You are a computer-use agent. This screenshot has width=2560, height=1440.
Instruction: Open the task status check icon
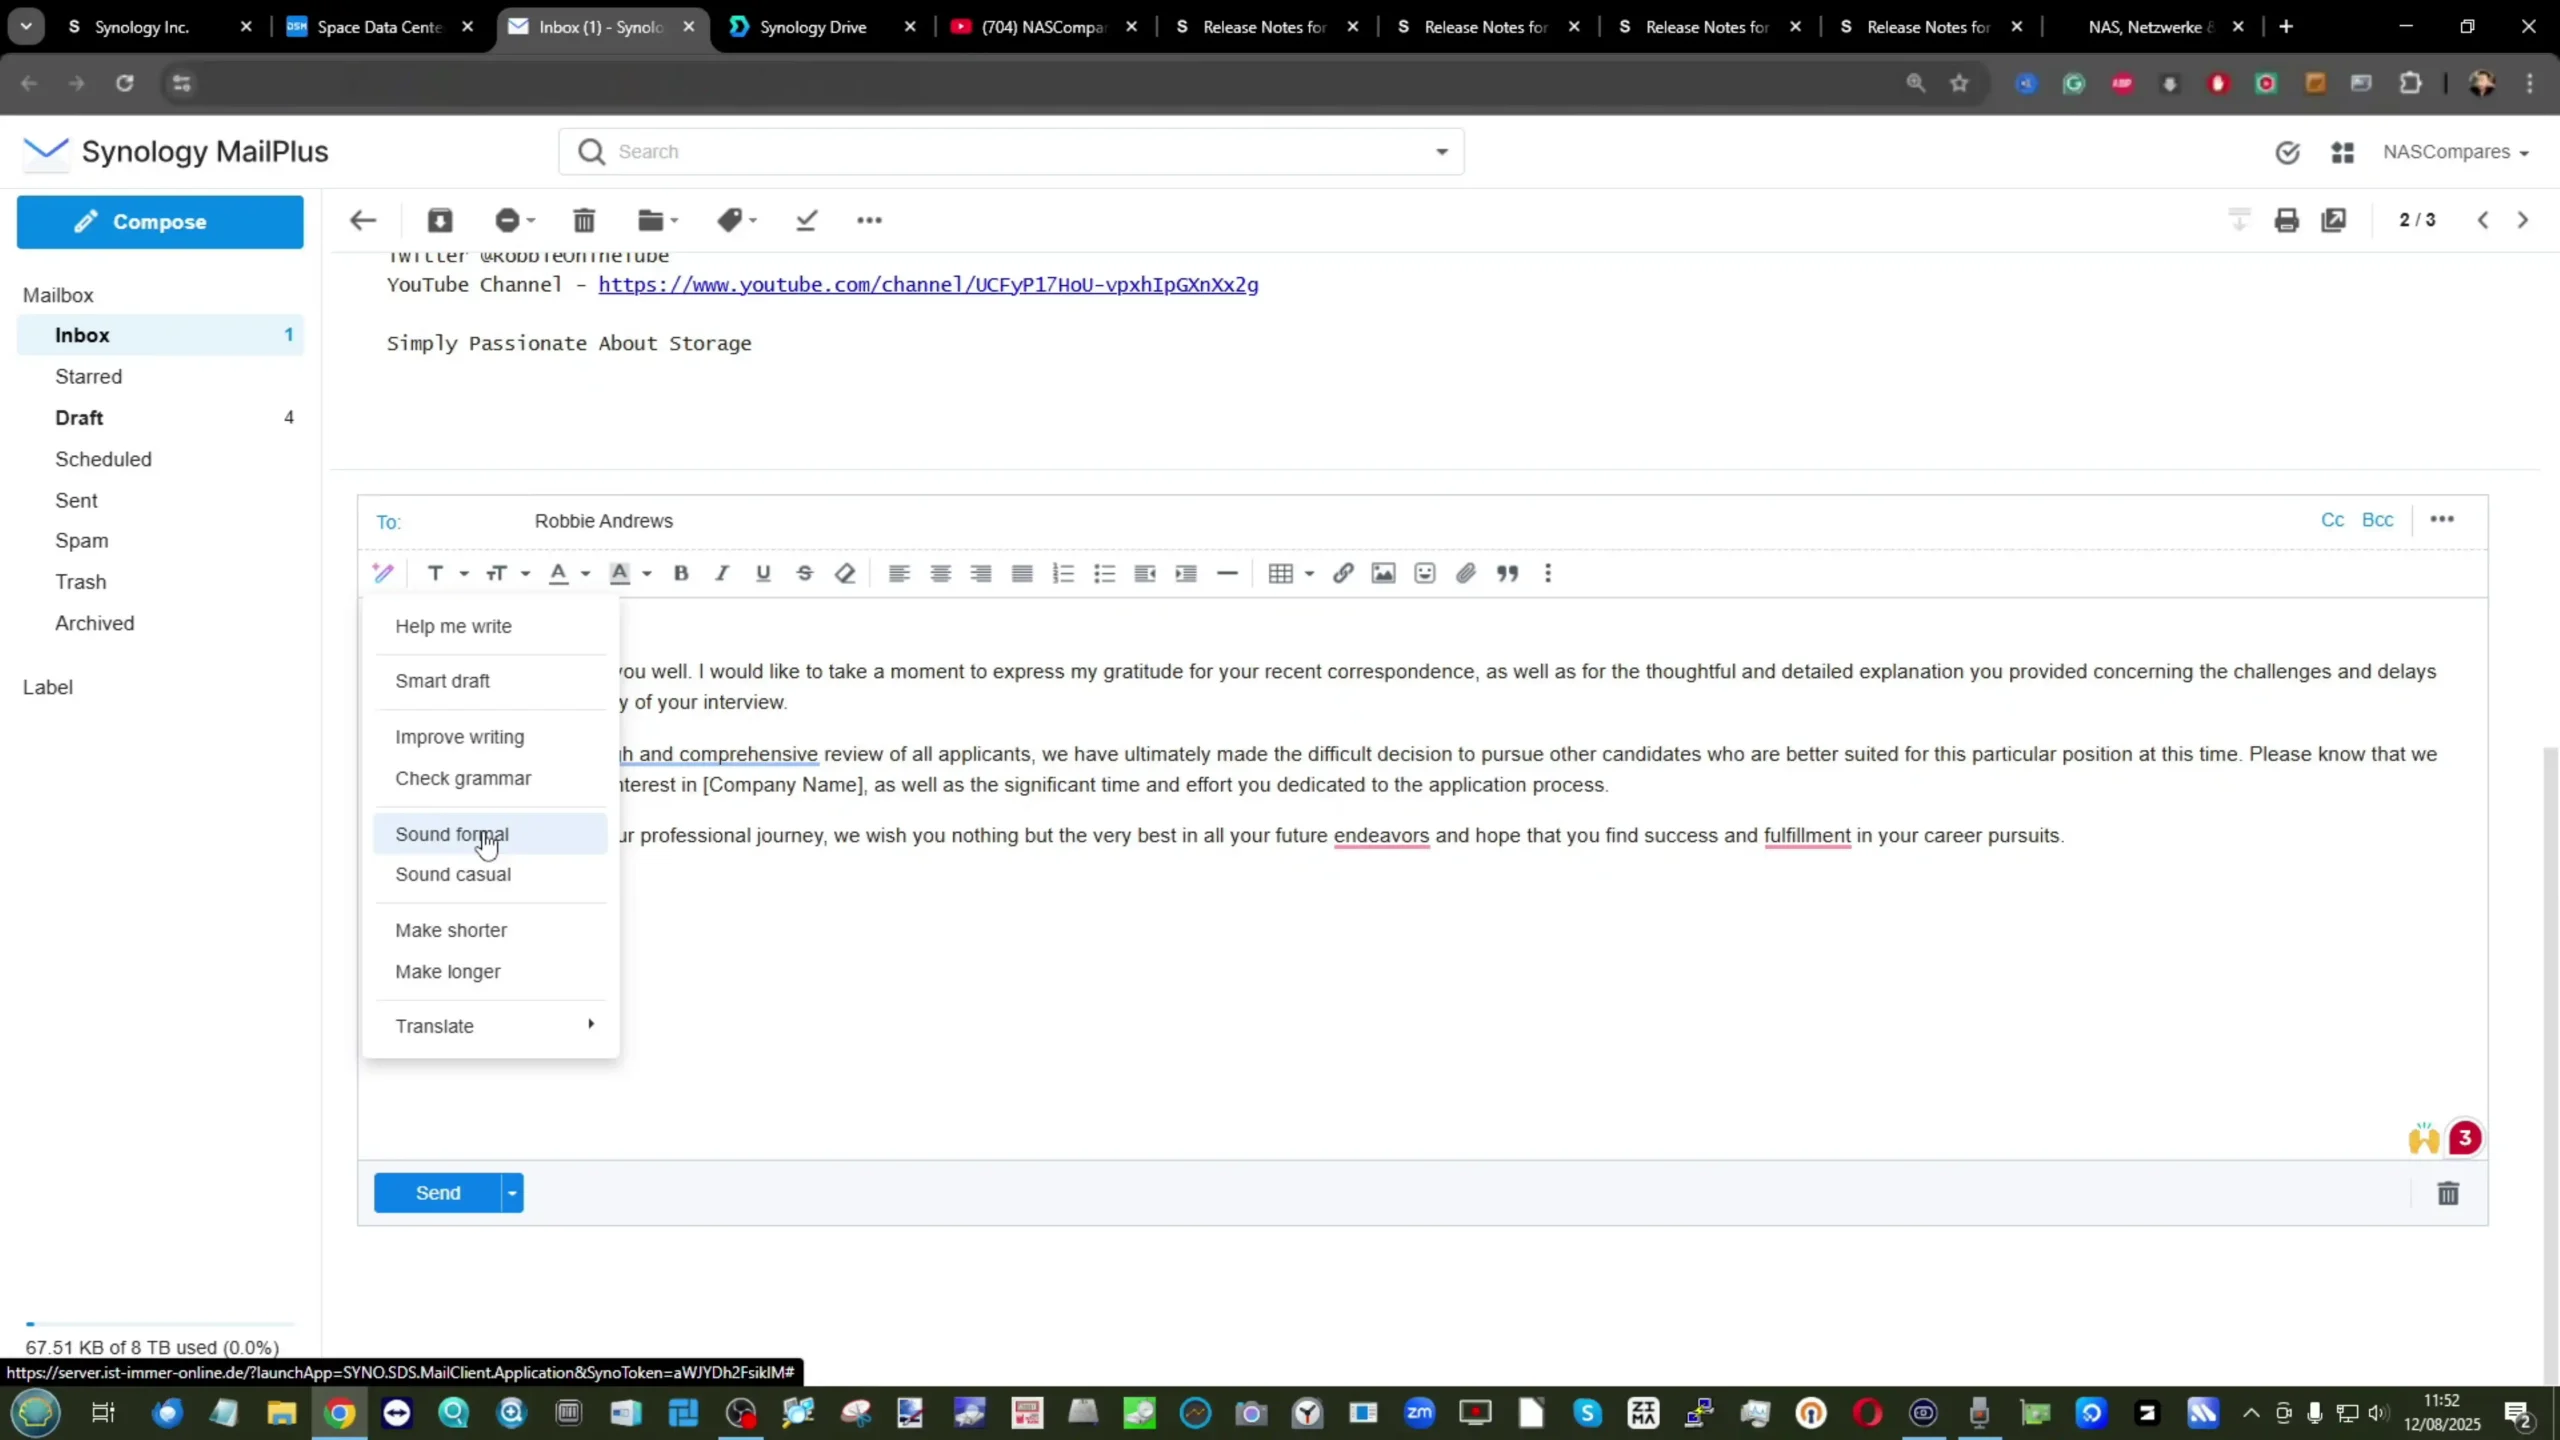pyautogui.click(x=2287, y=152)
